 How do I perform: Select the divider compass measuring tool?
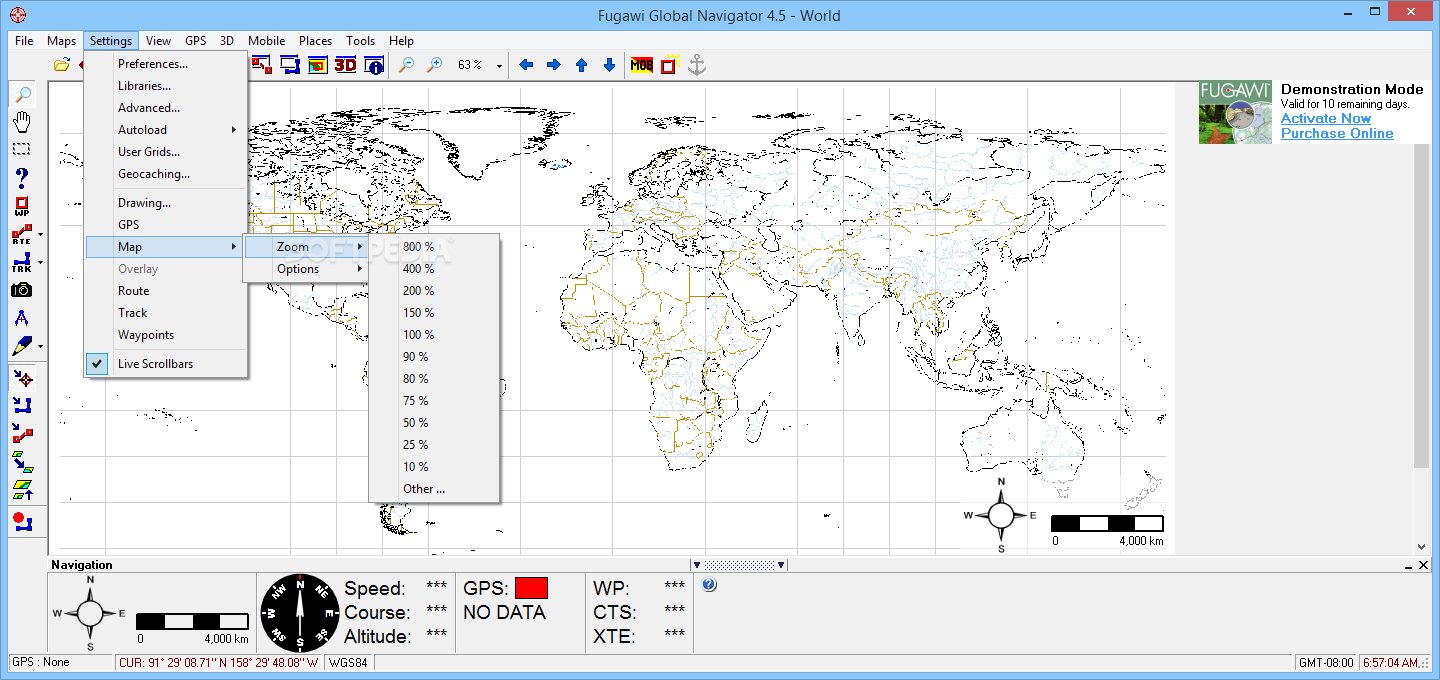click(x=22, y=319)
